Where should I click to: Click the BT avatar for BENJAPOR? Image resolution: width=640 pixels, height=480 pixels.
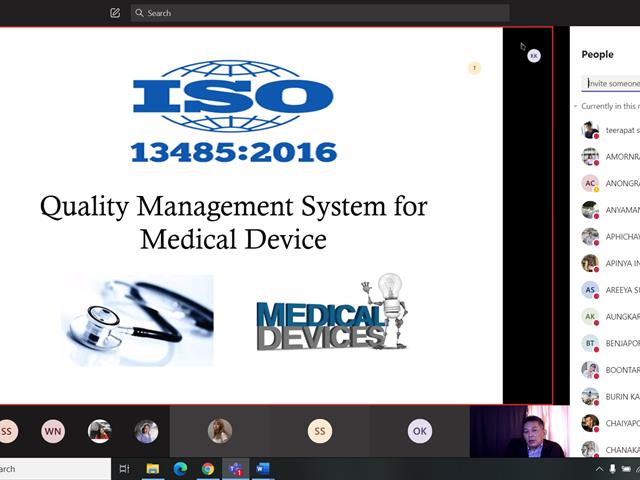click(x=590, y=343)
